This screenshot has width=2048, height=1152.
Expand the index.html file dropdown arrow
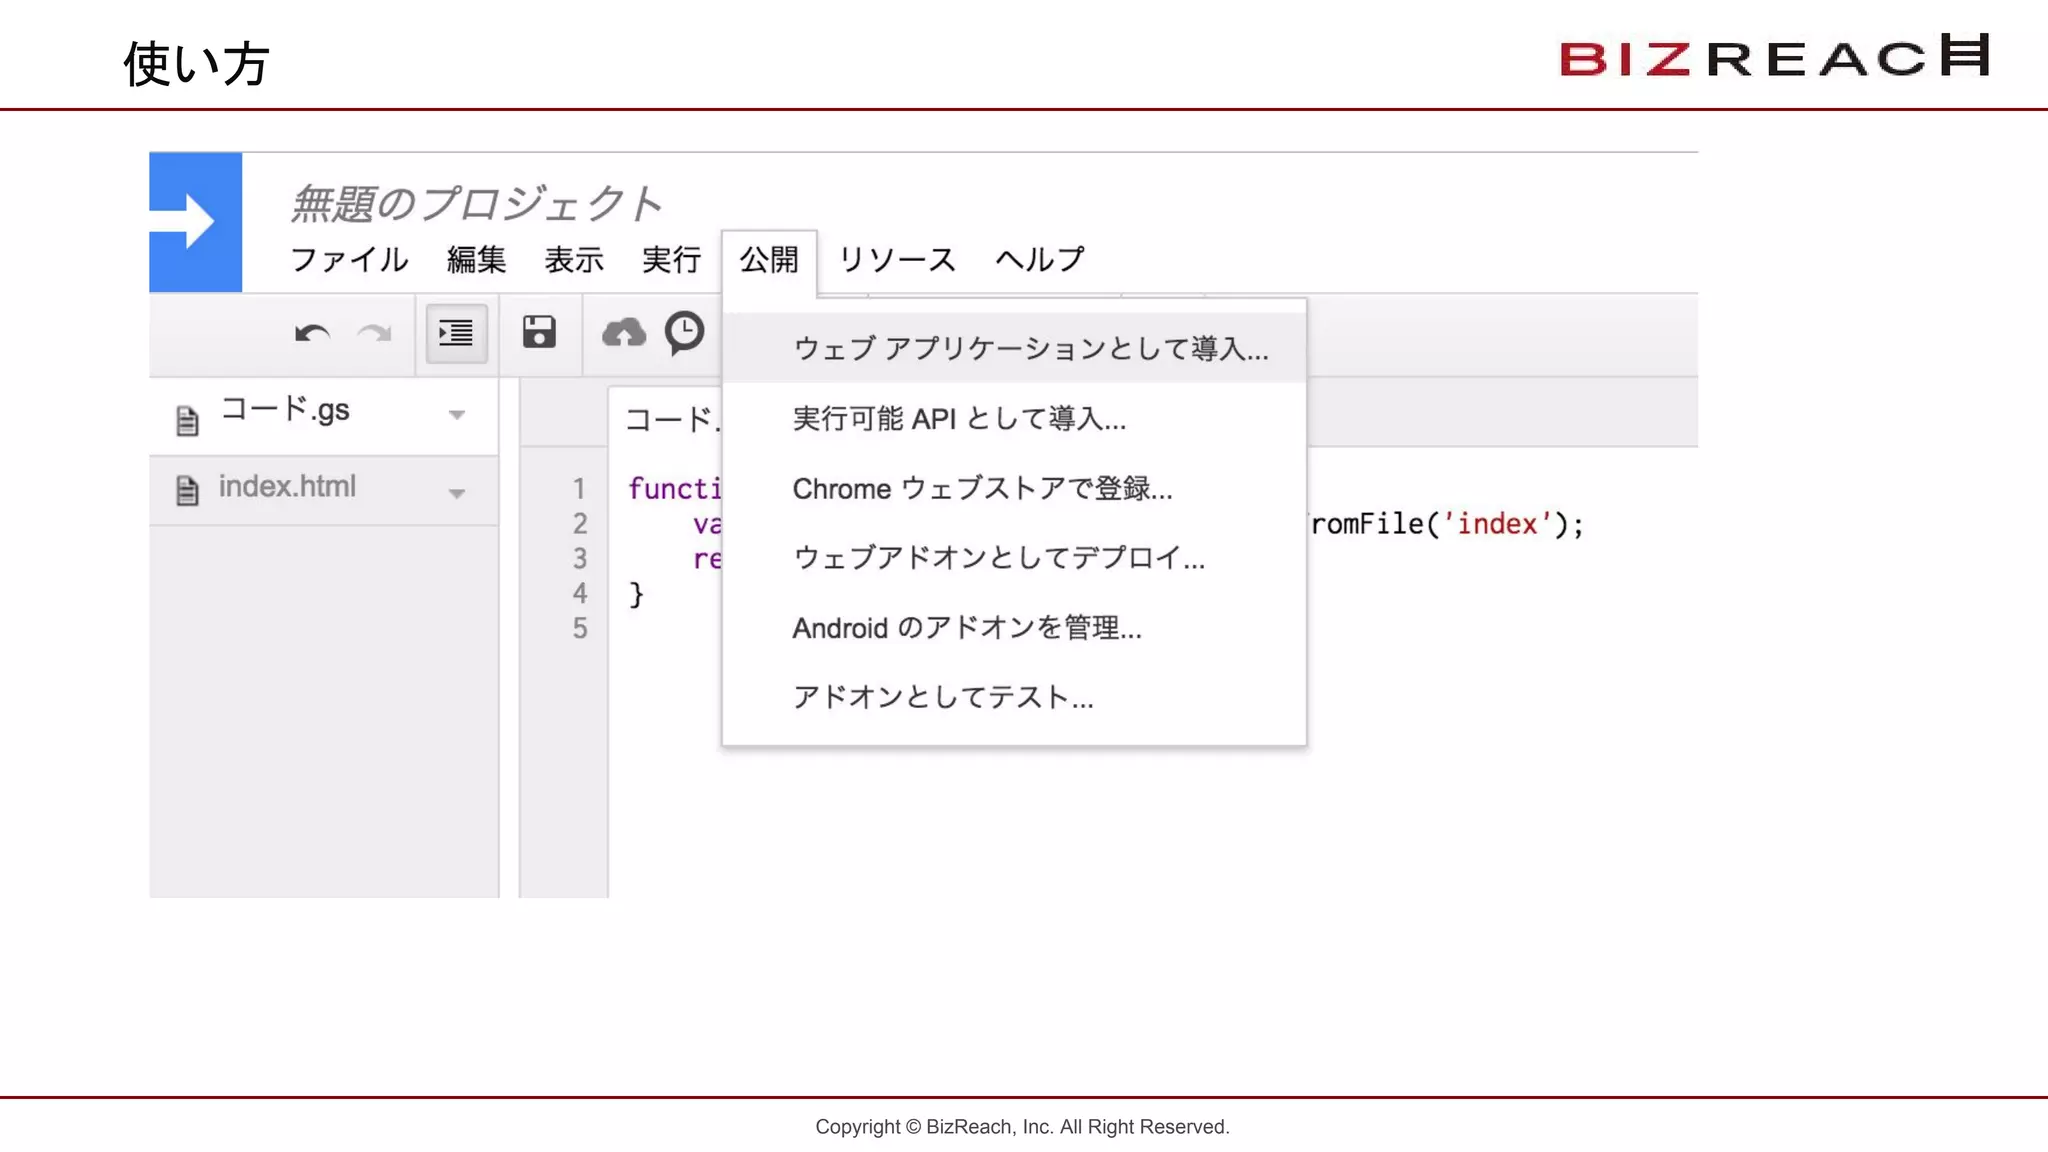(x=457, y=493)
